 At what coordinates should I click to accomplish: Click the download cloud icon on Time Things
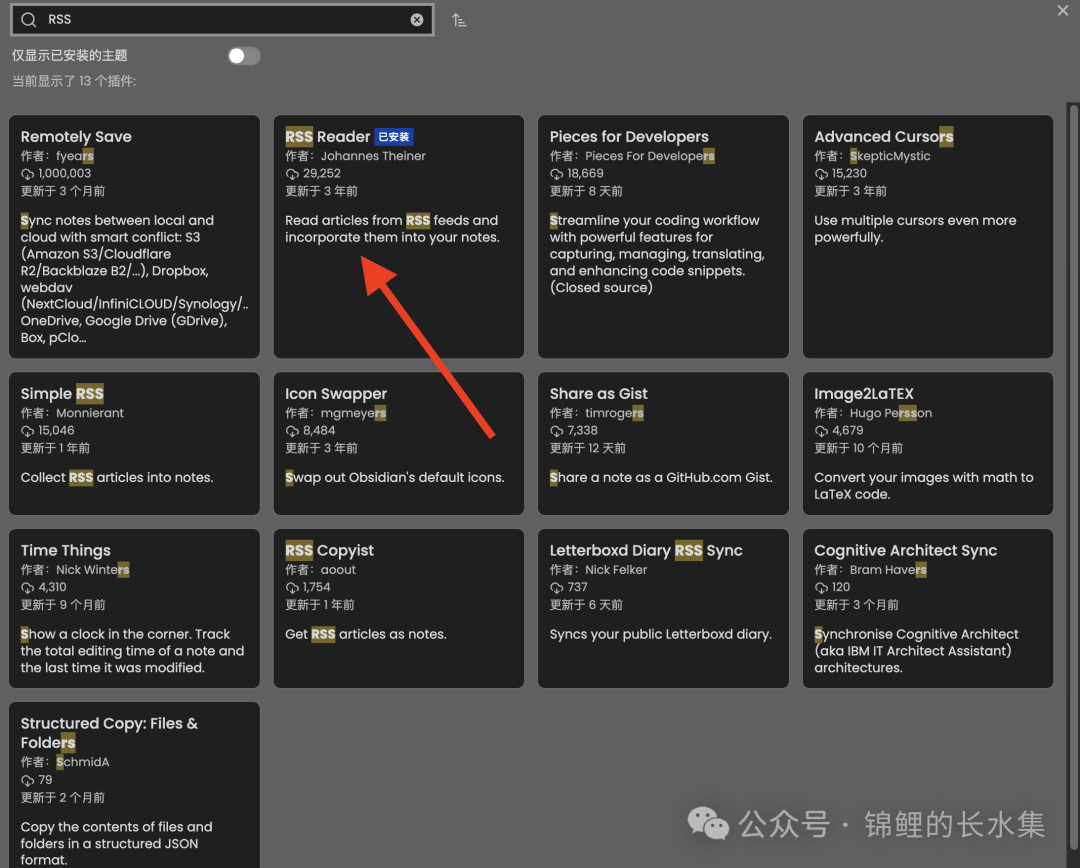click(x=26, y=587)
